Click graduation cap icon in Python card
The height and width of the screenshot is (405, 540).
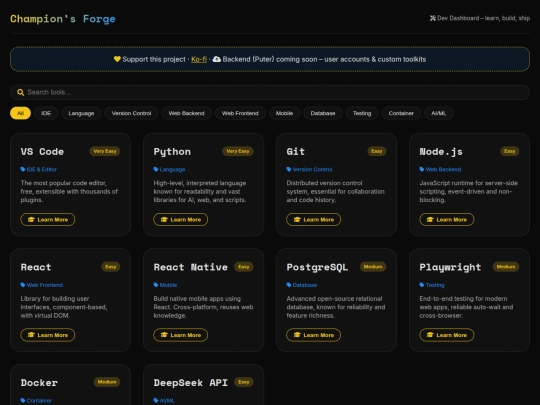pos(164,219)
